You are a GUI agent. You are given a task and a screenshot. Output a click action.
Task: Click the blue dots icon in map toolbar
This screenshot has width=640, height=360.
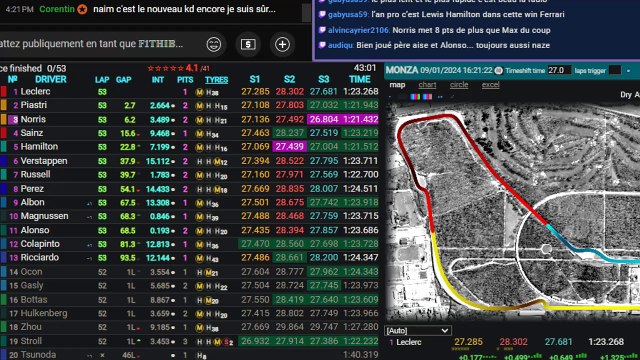pos(440,97)
